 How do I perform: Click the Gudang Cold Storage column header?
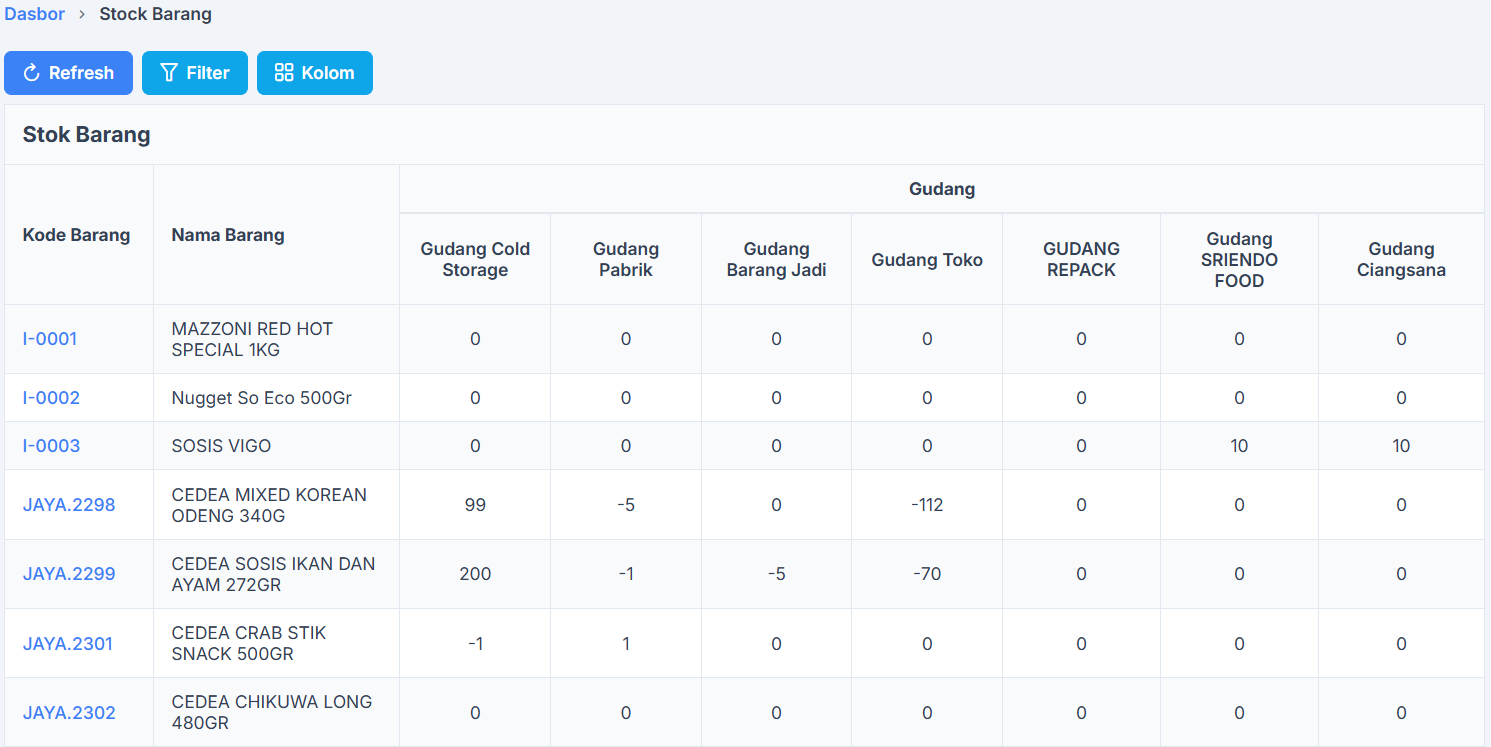coord(475,259)
